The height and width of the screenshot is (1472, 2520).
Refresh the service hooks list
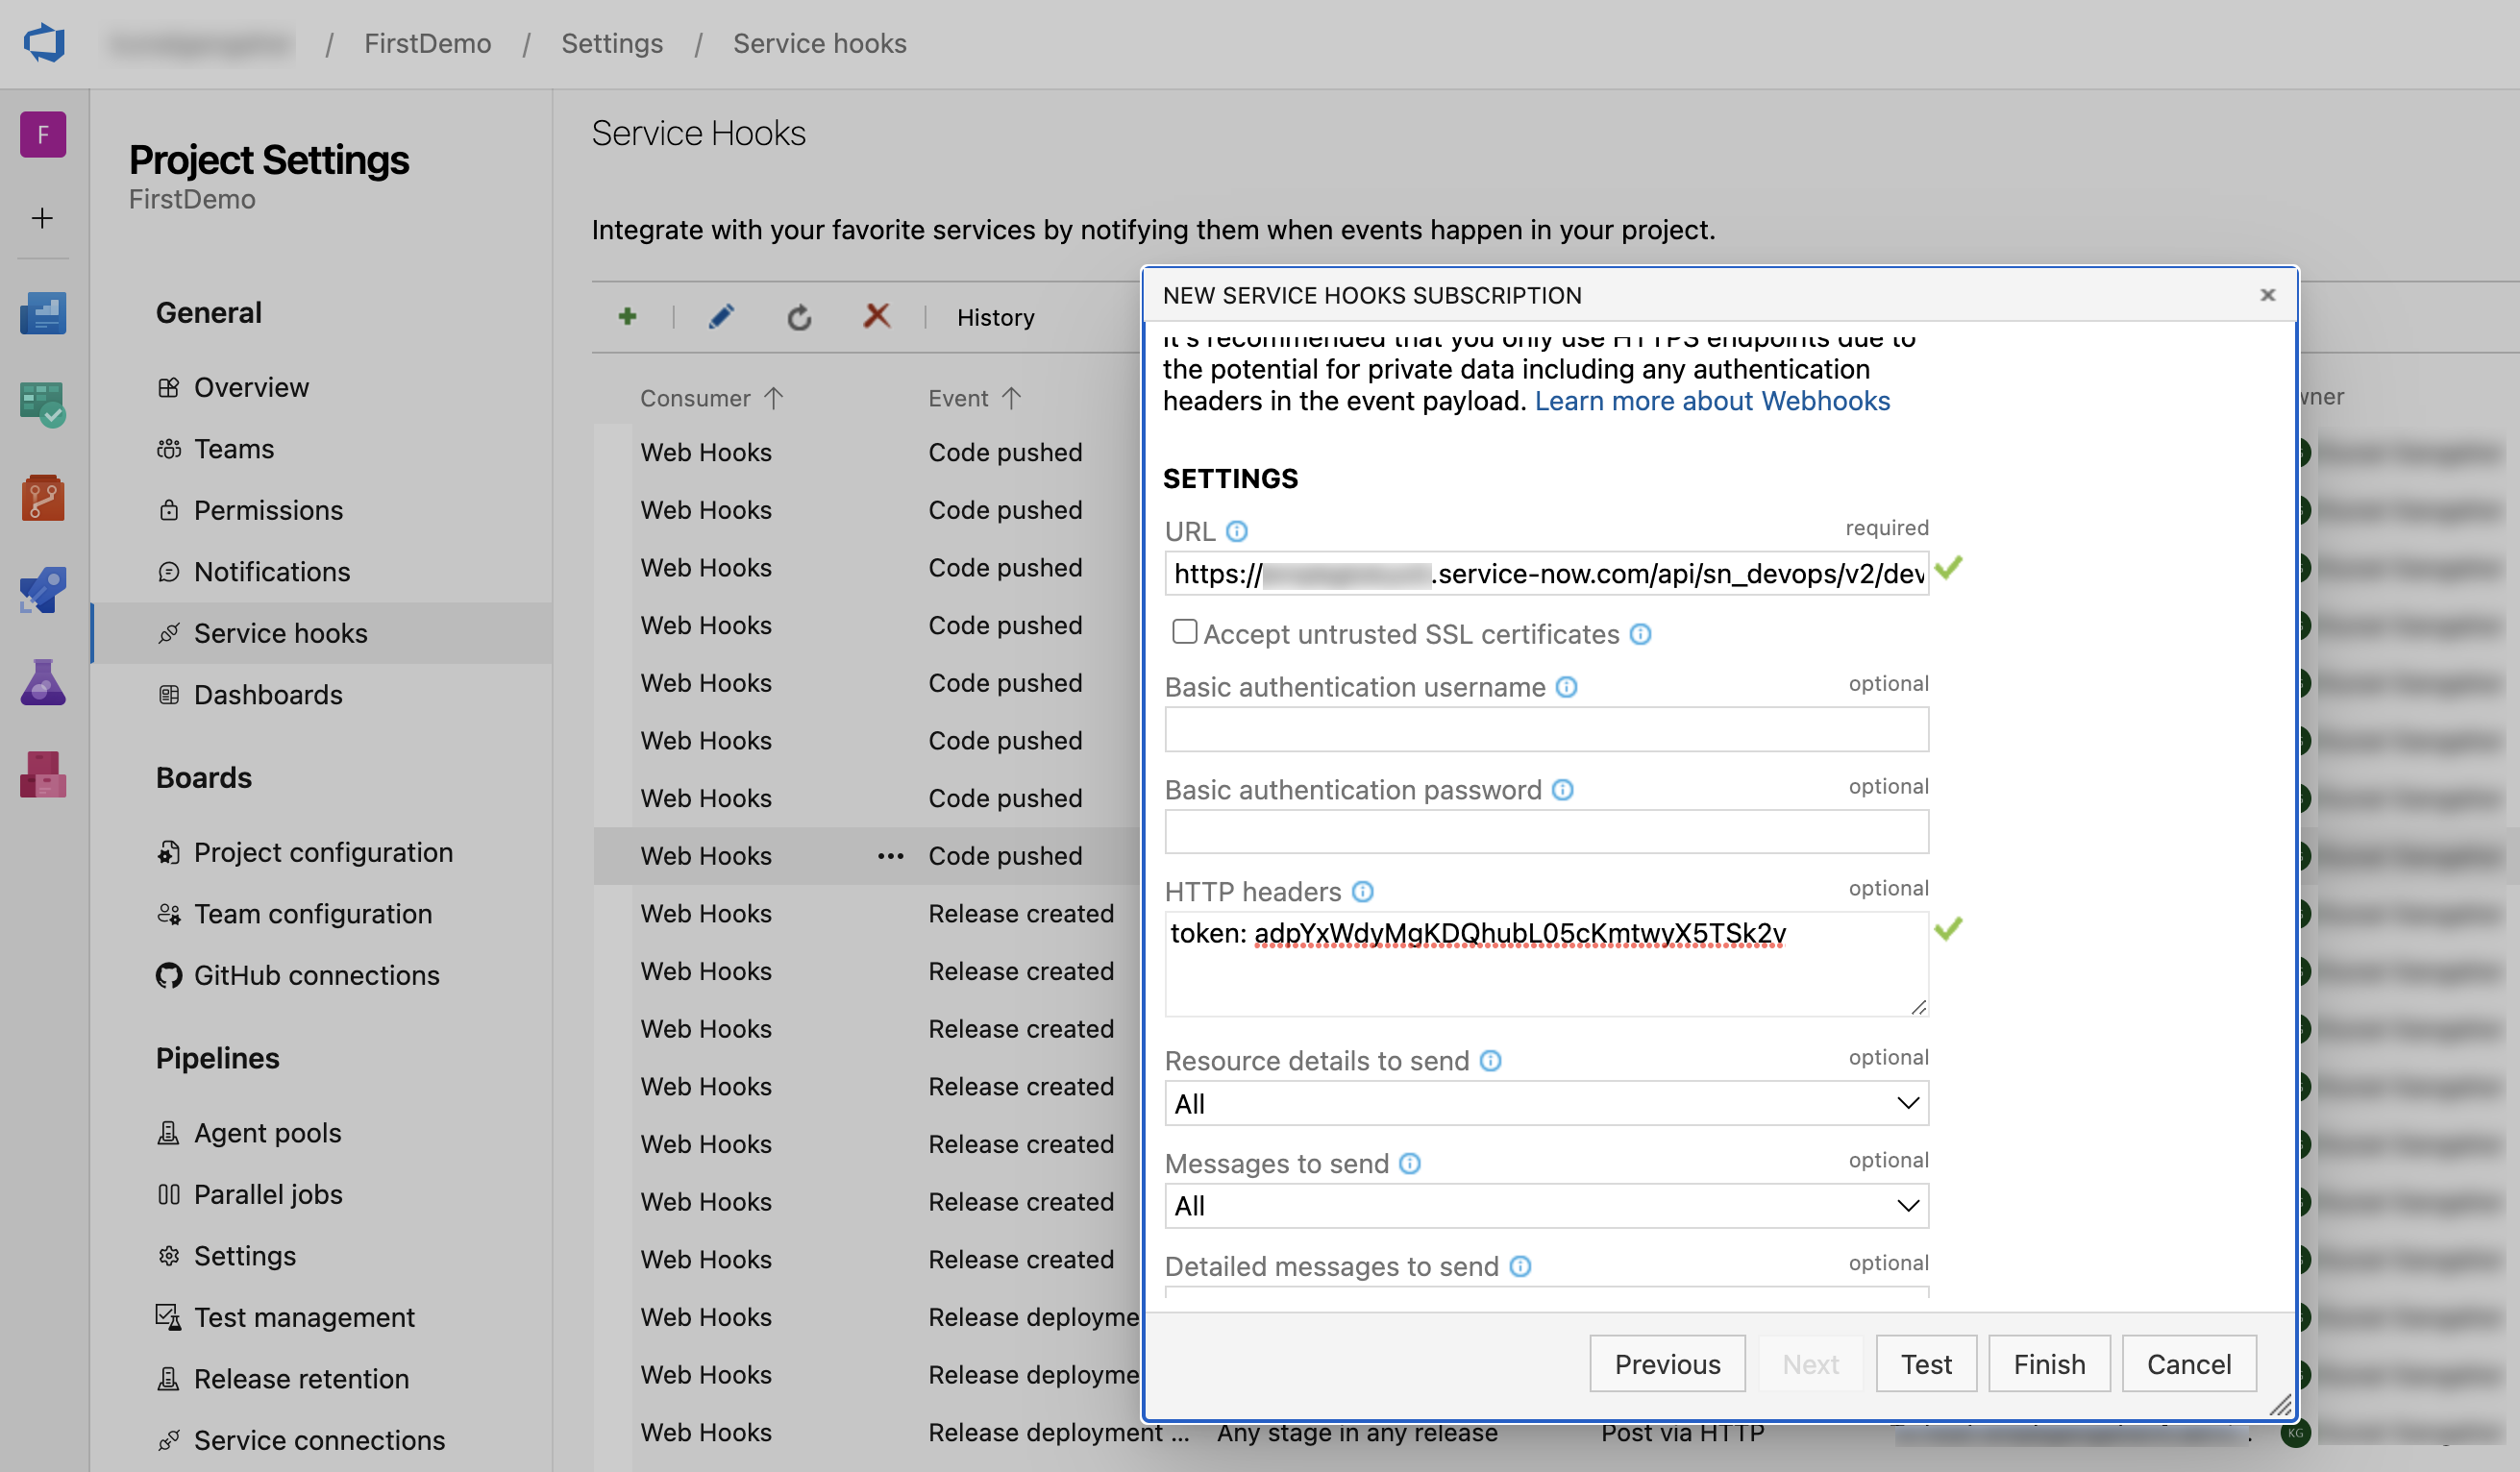coord(799,318)
